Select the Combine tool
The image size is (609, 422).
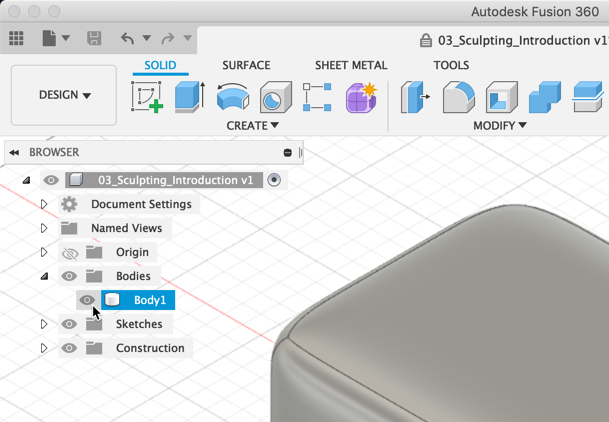click(545, 97)
